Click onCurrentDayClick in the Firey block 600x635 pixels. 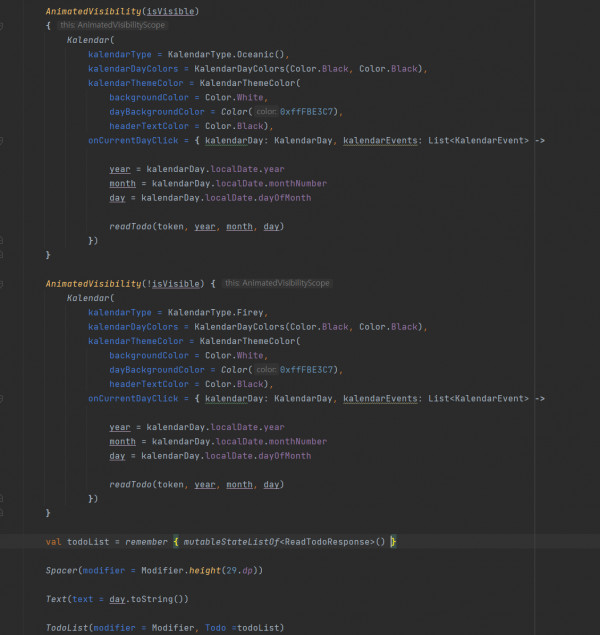click(133, 398)
